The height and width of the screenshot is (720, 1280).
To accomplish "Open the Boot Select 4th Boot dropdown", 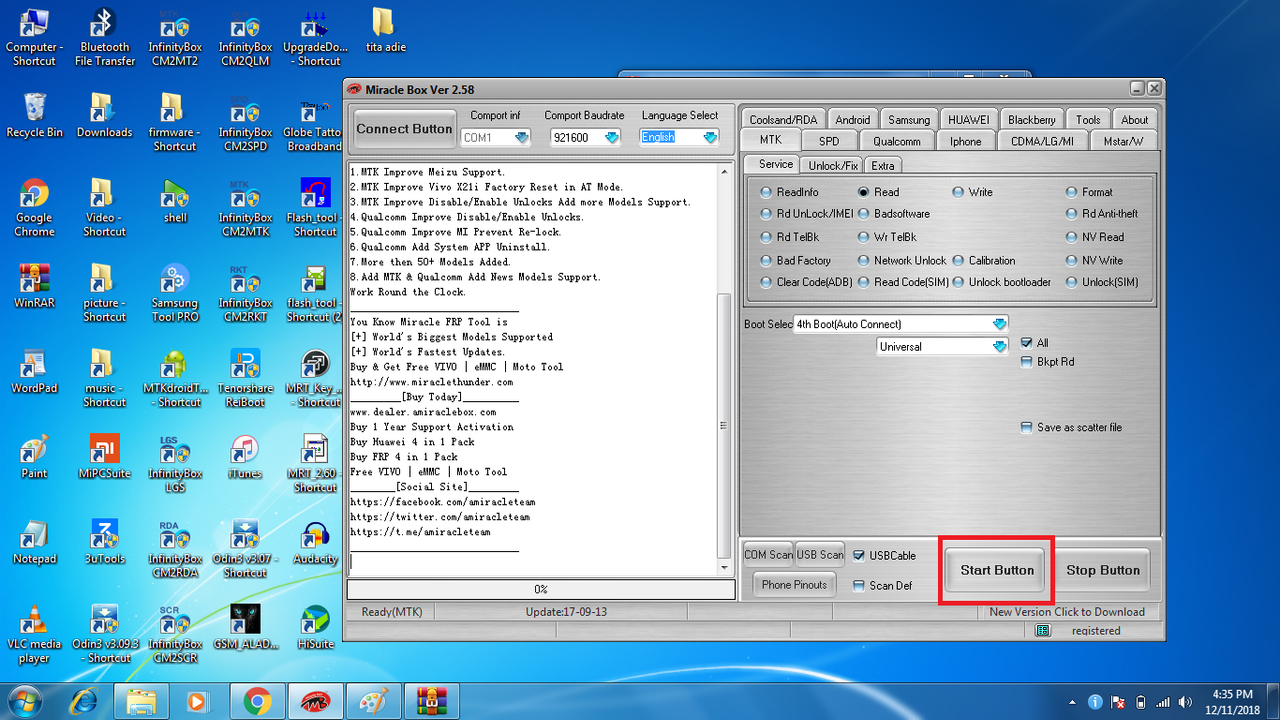I will [x=998, y=324].
